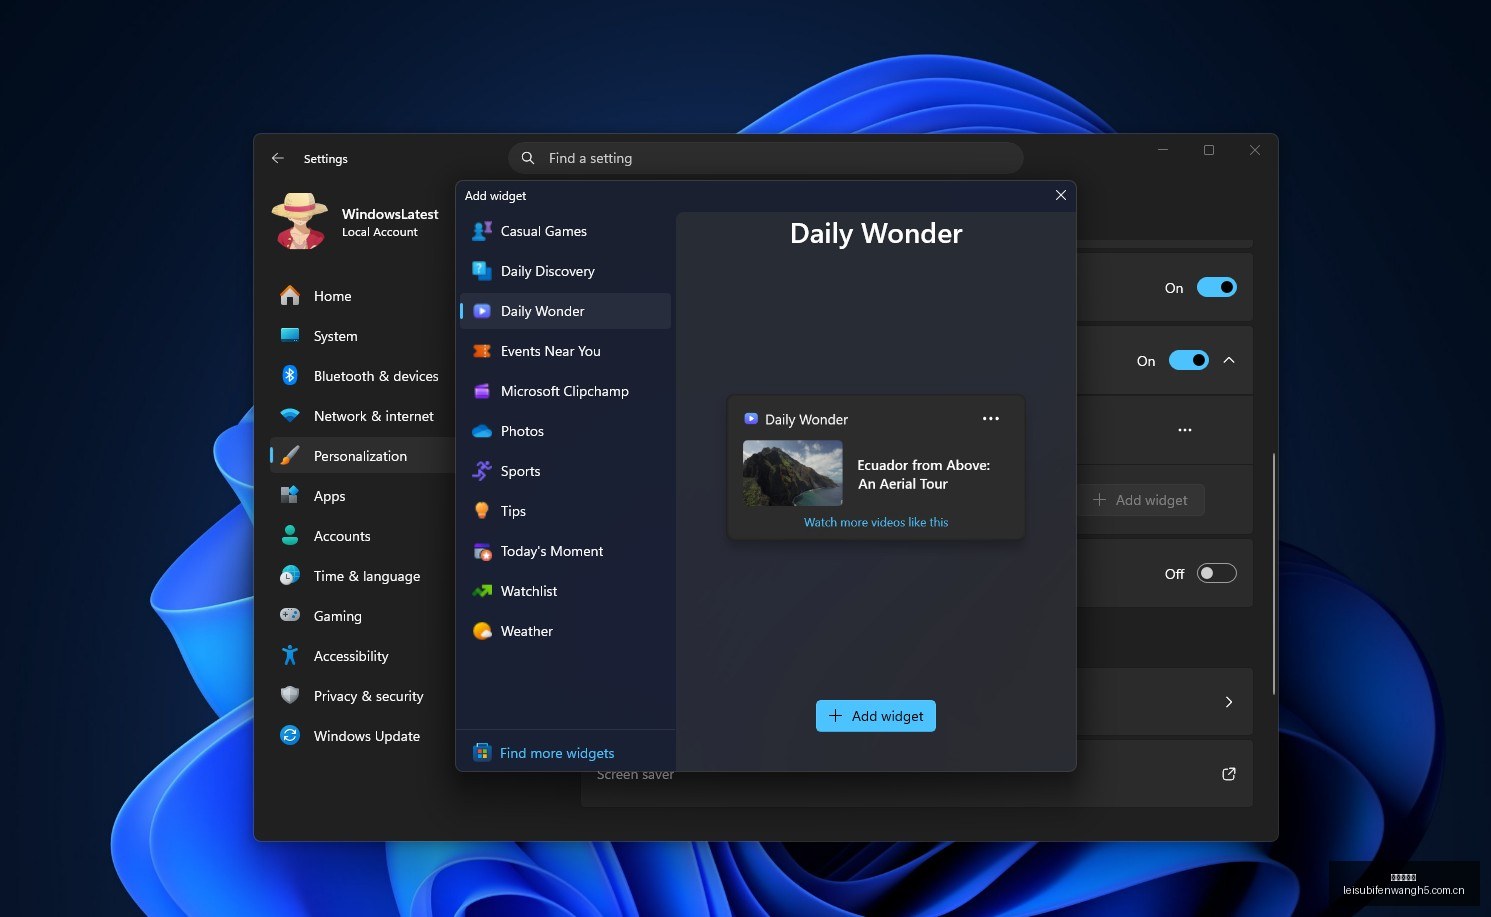Choose the Watchlist widget icon
The height and width of the screenshot is (917, 1491).
pyautogui.click(x=482, y=591)
